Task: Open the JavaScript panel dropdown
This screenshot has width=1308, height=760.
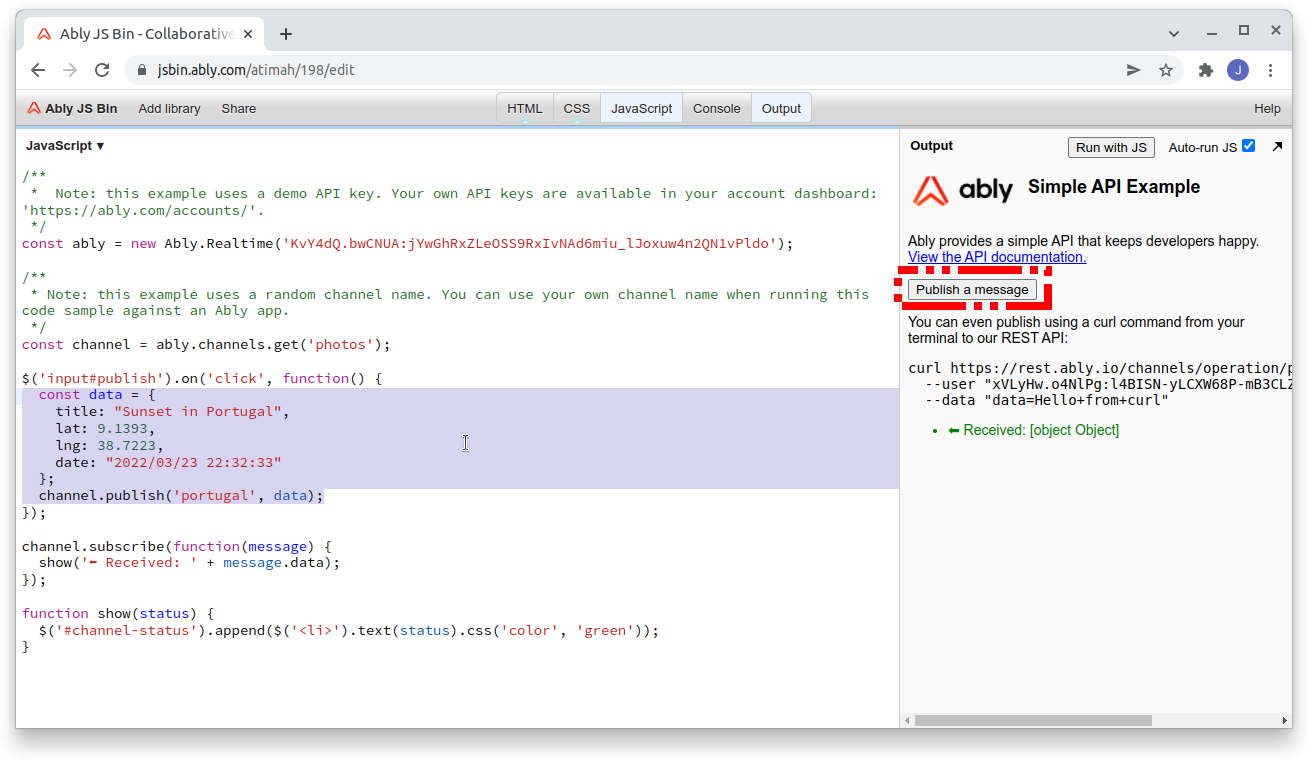Action: [65, 146]
